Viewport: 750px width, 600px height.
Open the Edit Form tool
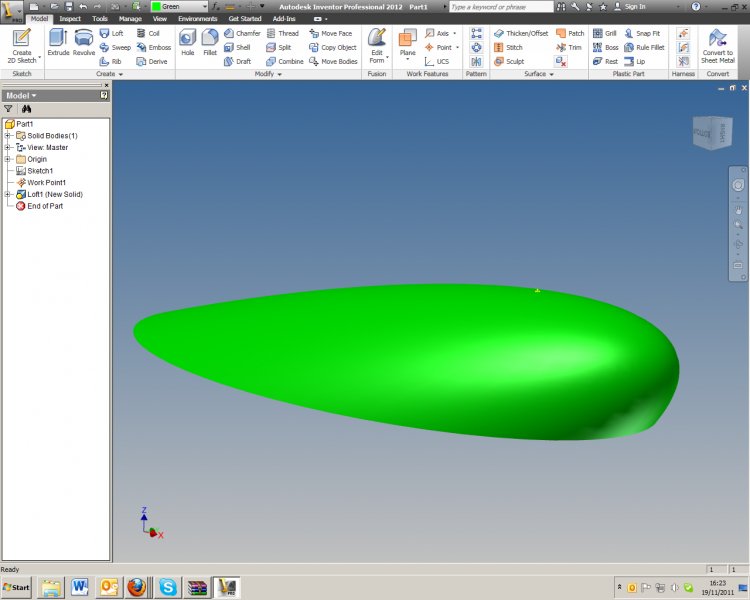pos(377,46)
